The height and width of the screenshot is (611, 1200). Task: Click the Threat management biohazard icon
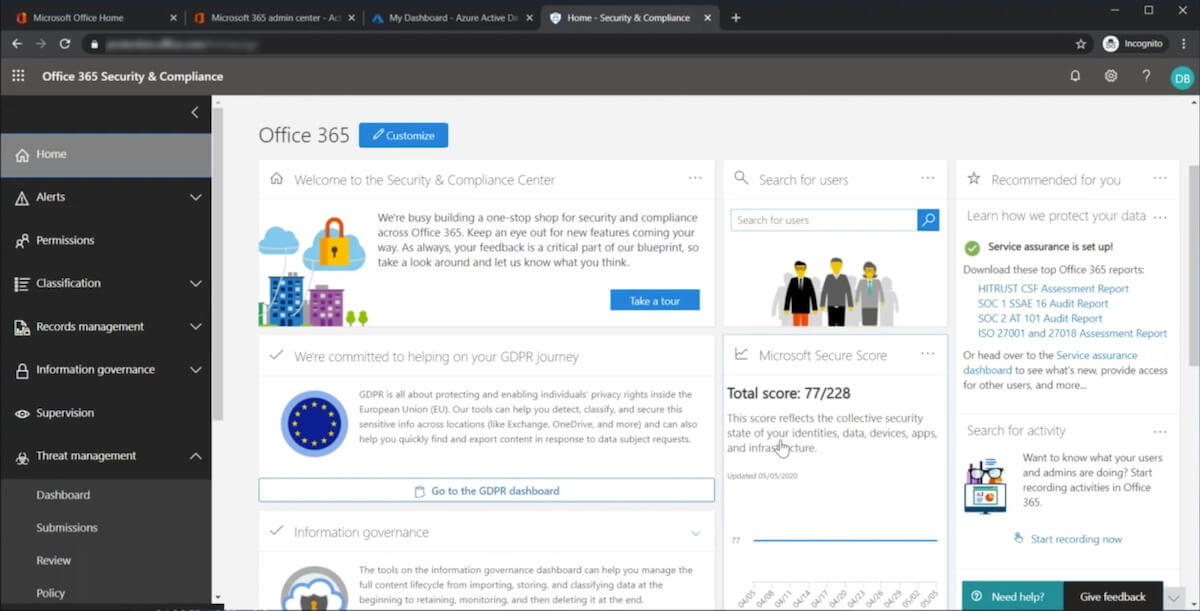[22, 457]
